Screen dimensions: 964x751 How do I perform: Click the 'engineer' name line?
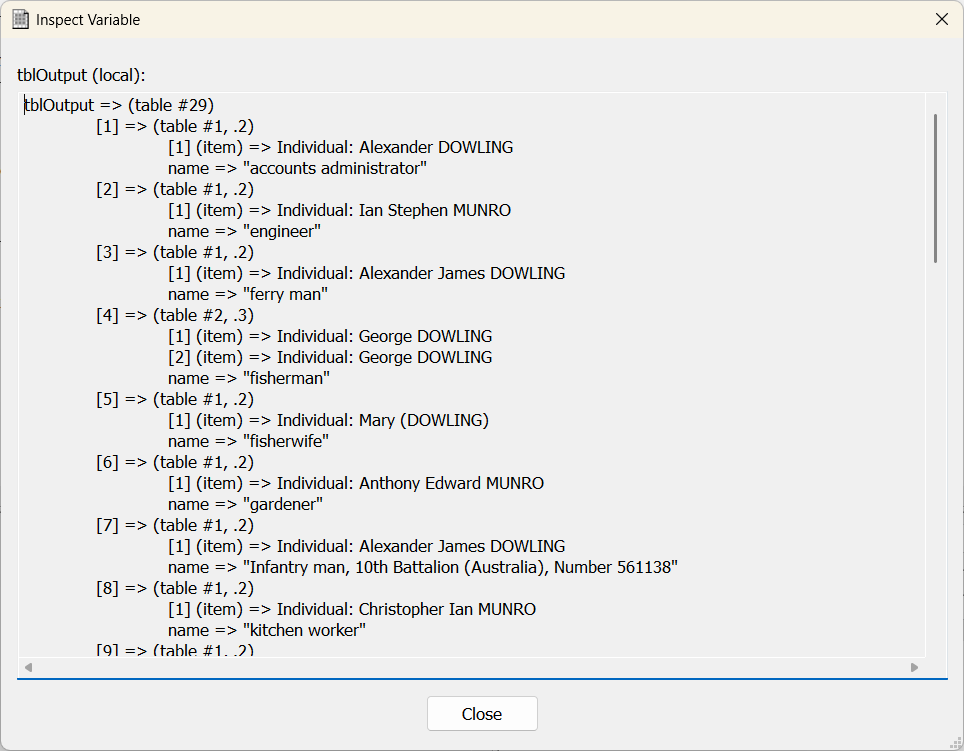(x=244, y=231)
